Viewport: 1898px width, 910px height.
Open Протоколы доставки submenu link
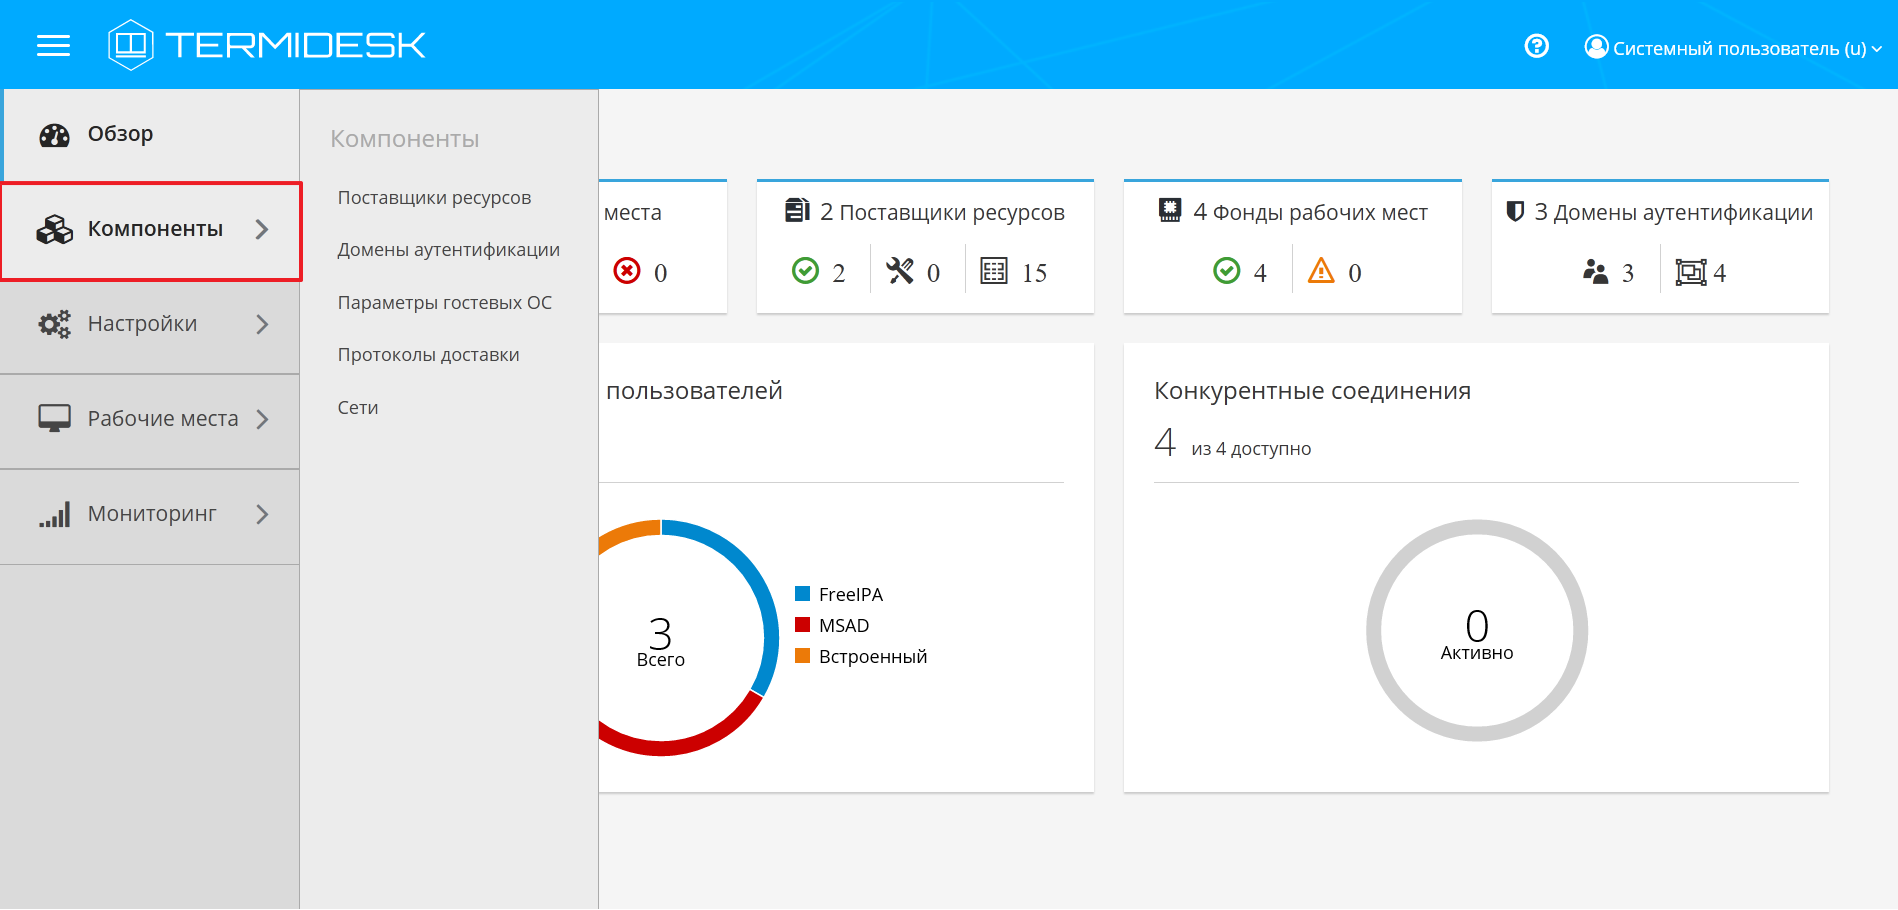(428, 355)
